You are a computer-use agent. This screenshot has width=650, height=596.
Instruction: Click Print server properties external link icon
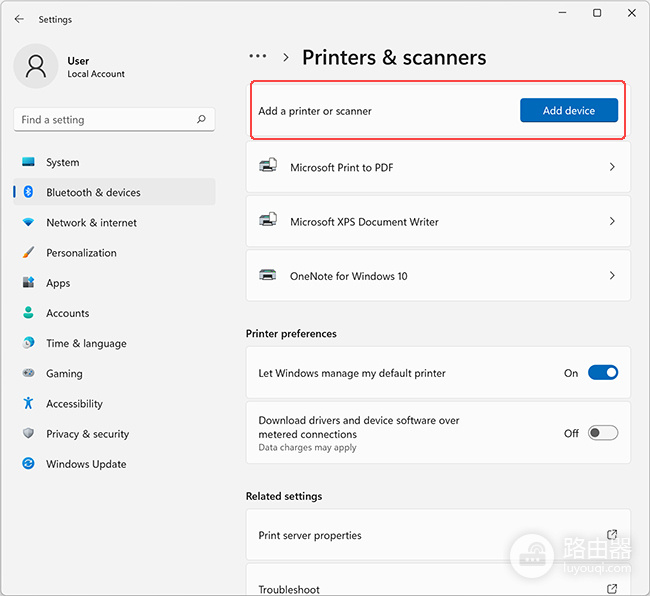(612, 535)
